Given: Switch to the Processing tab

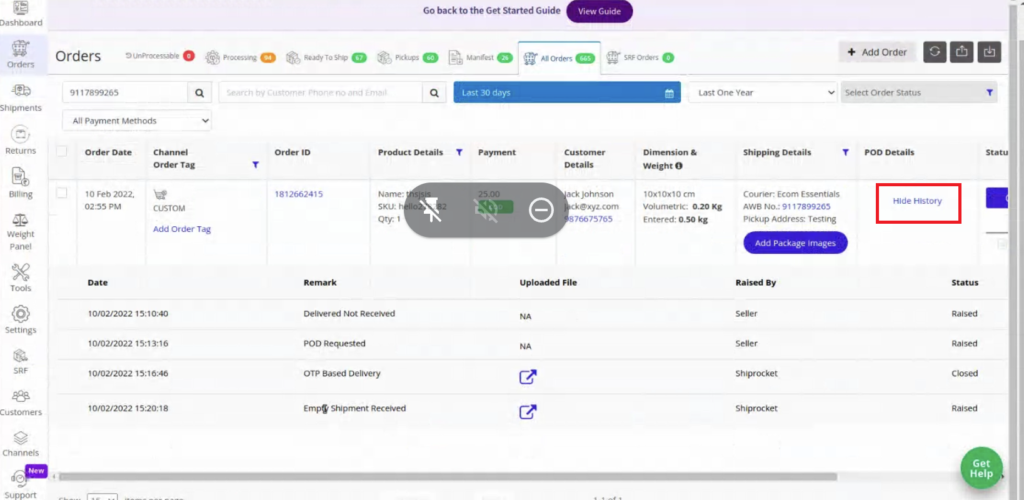Looking at the screenshot, I should point(240,57).
